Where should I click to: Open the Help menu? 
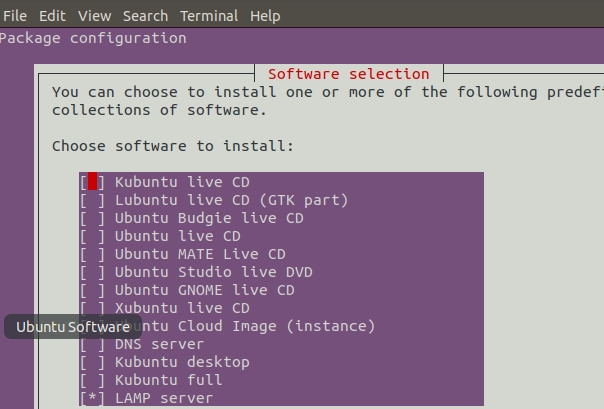265,16
